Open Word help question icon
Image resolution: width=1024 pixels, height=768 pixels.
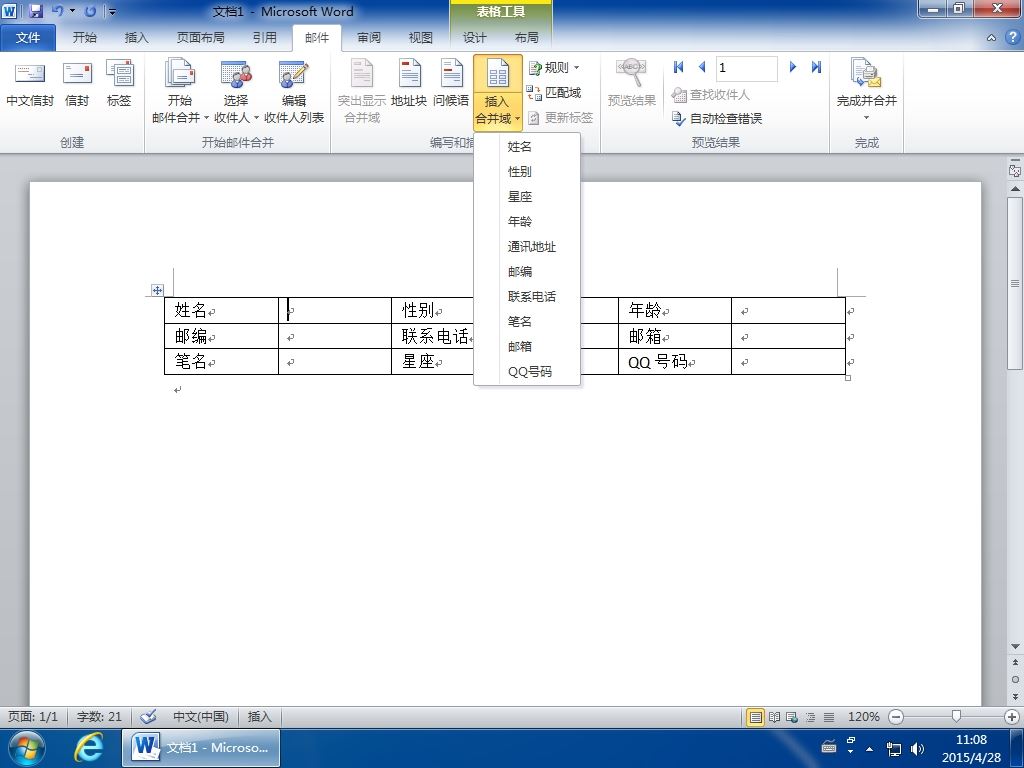(1012, 37)
